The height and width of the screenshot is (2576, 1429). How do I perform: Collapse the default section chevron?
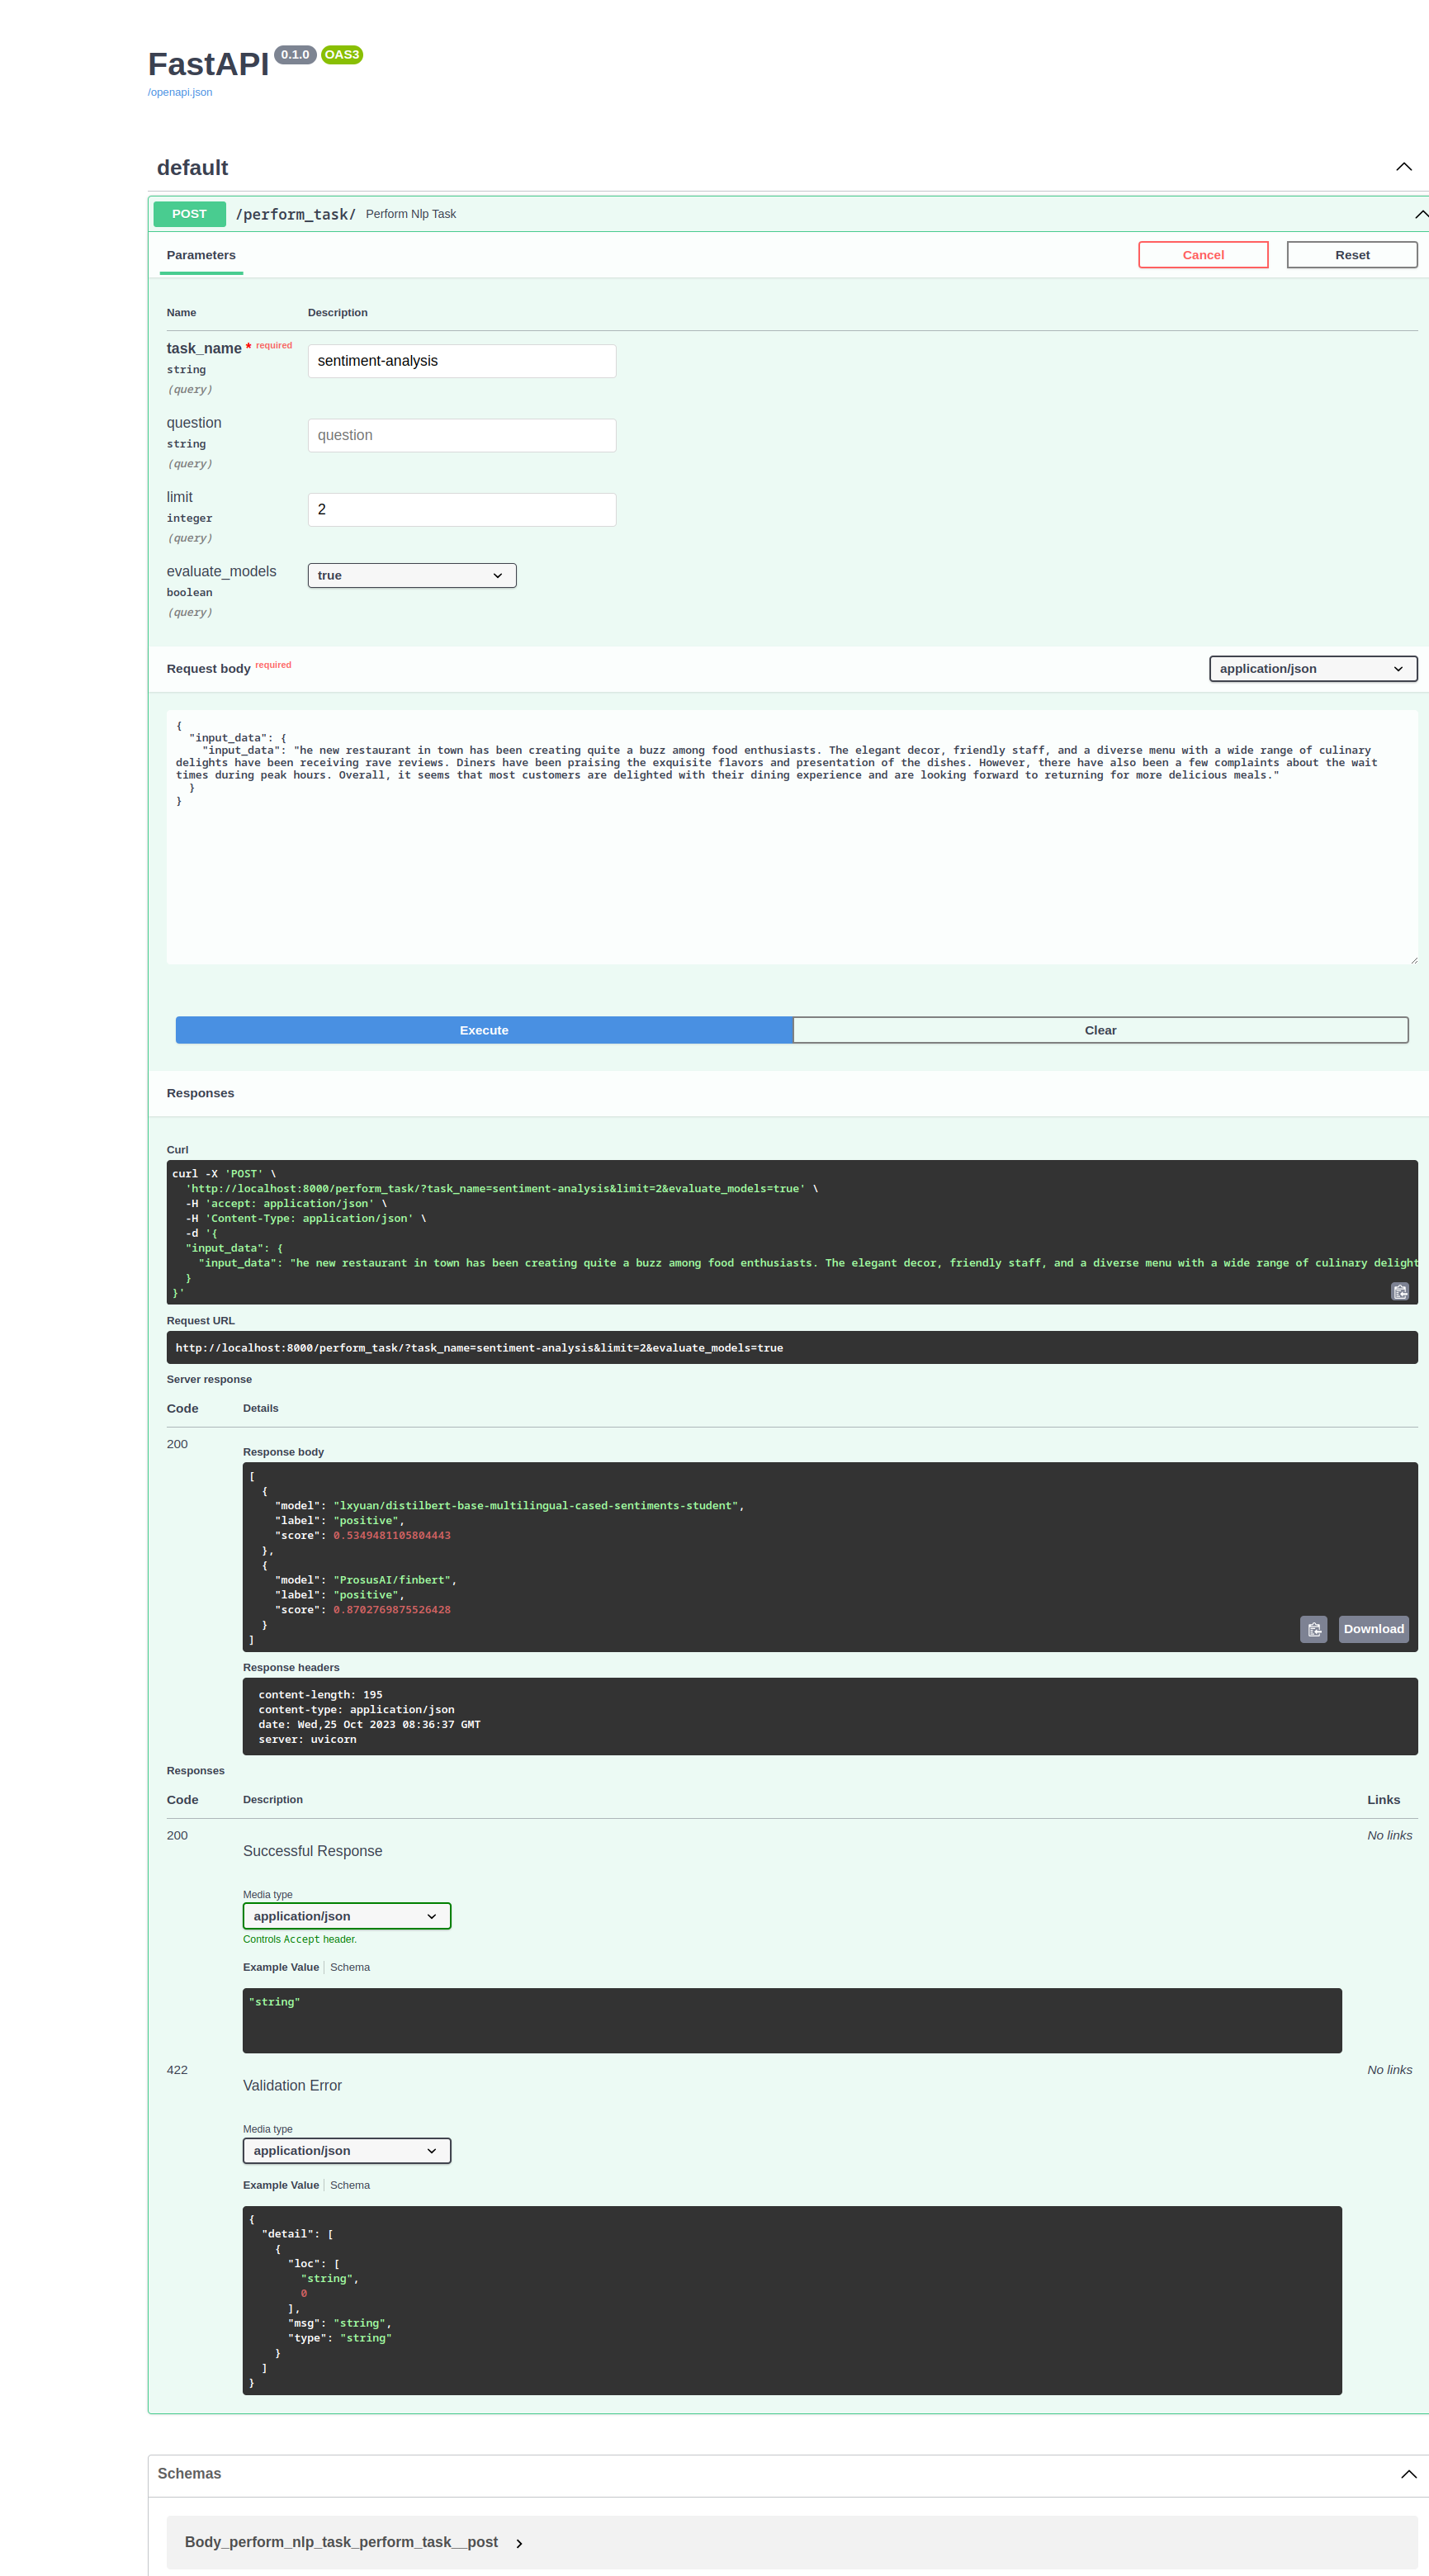(x=1403, y=167)
